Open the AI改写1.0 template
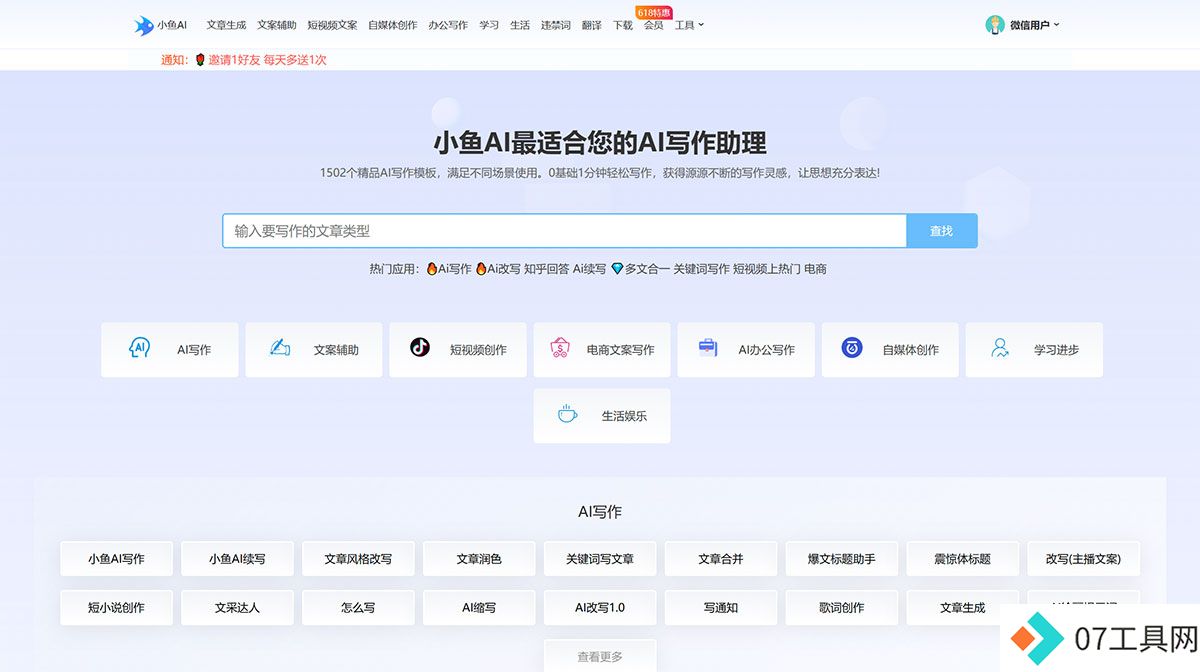 click(600, 607)
